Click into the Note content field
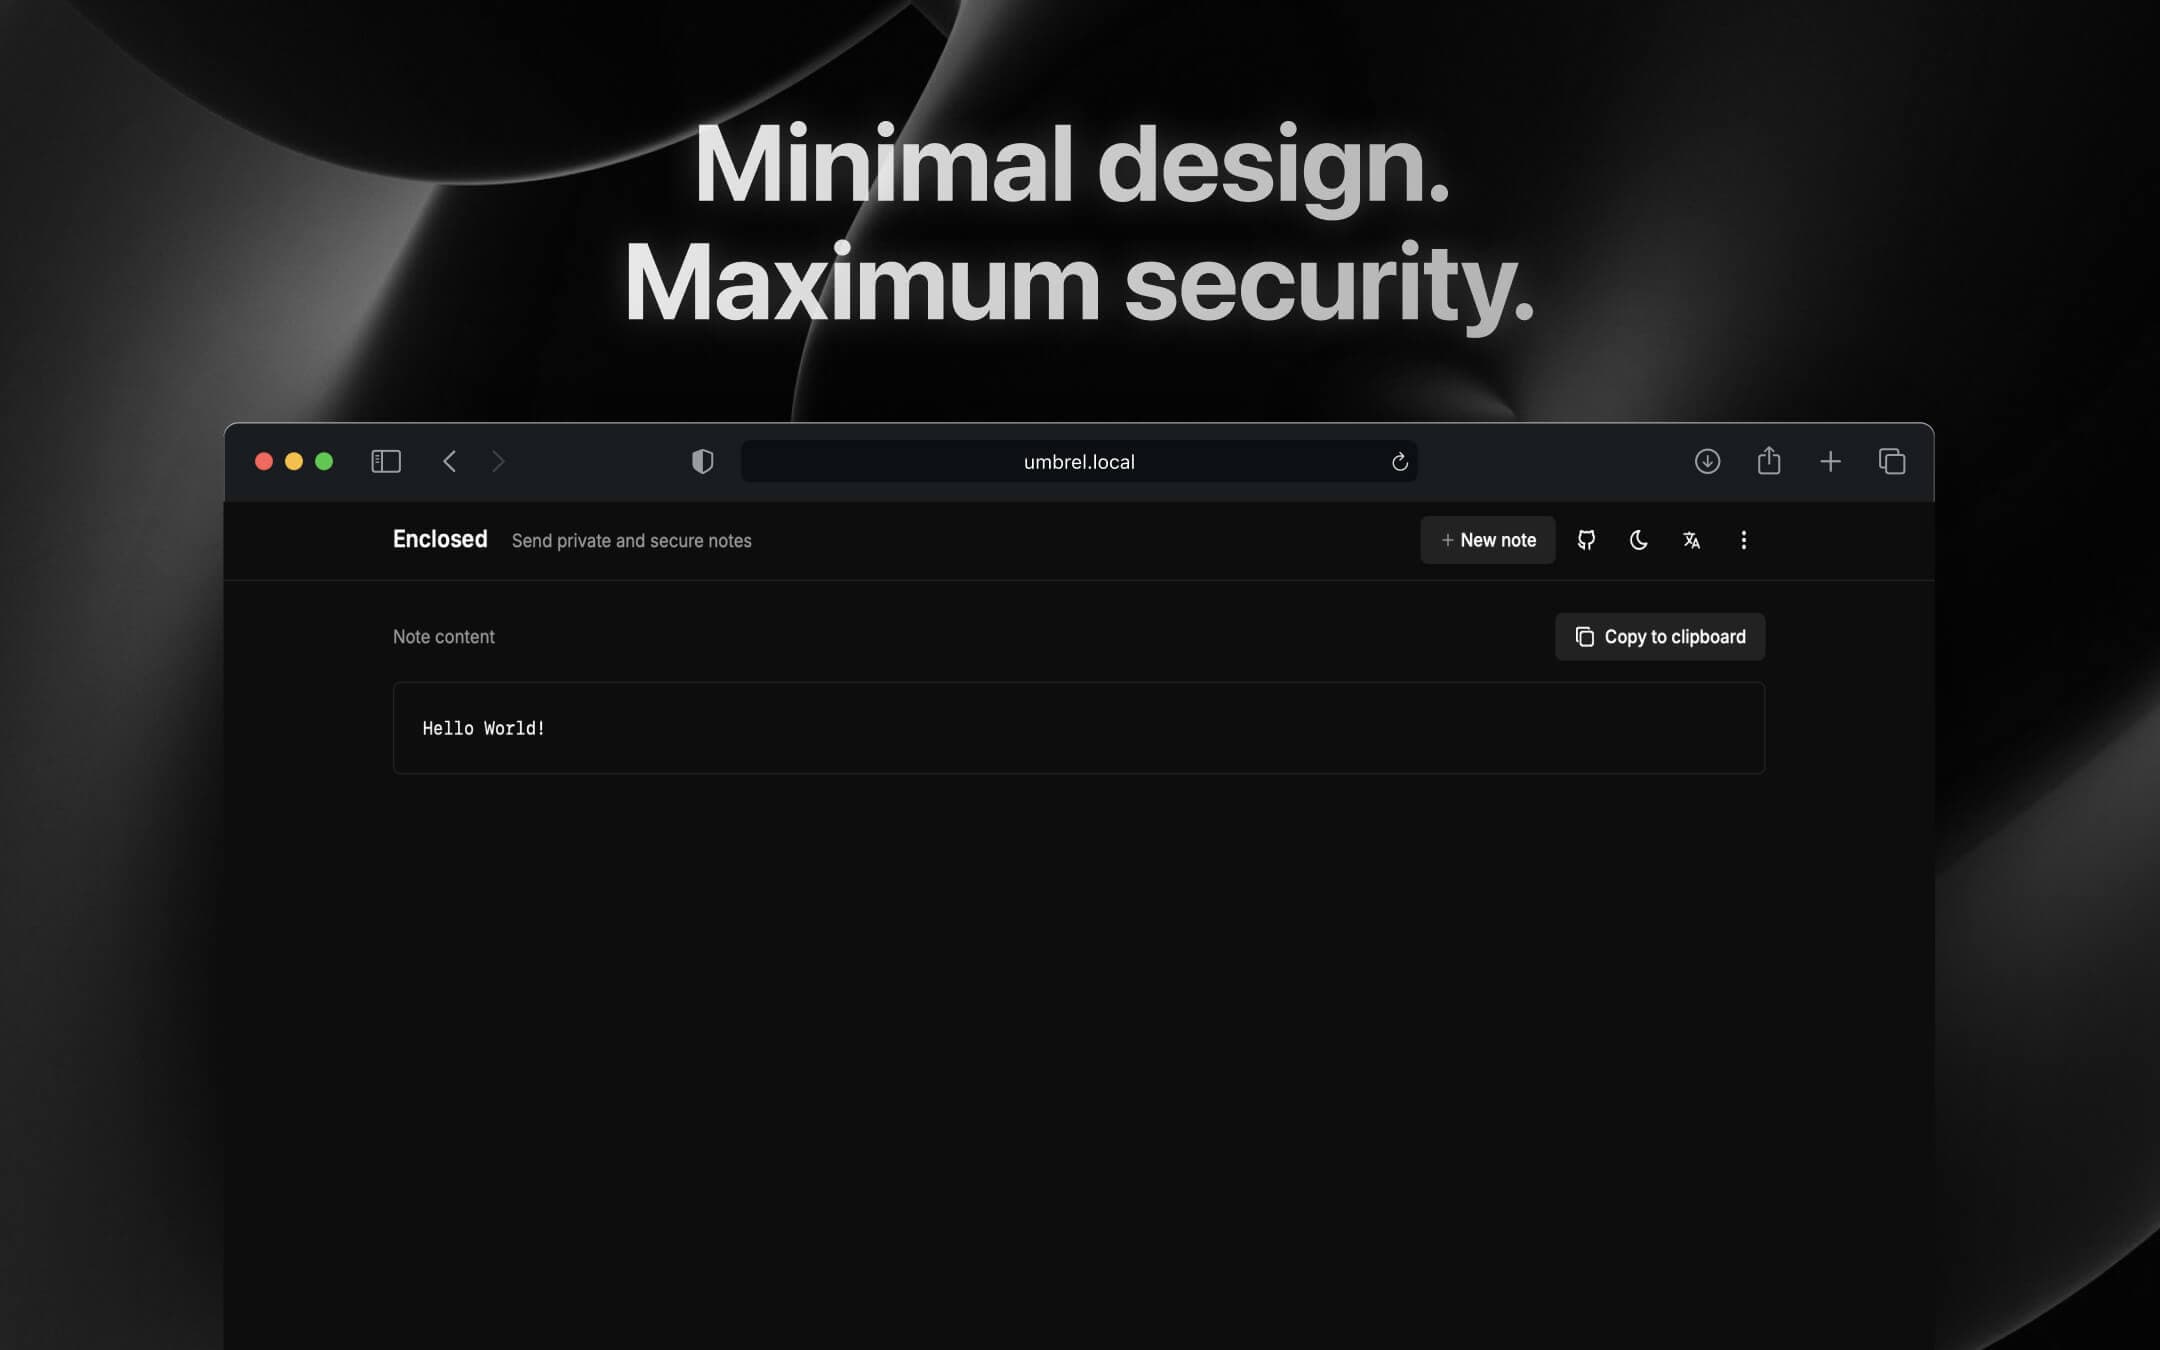 click(1079, 728)
